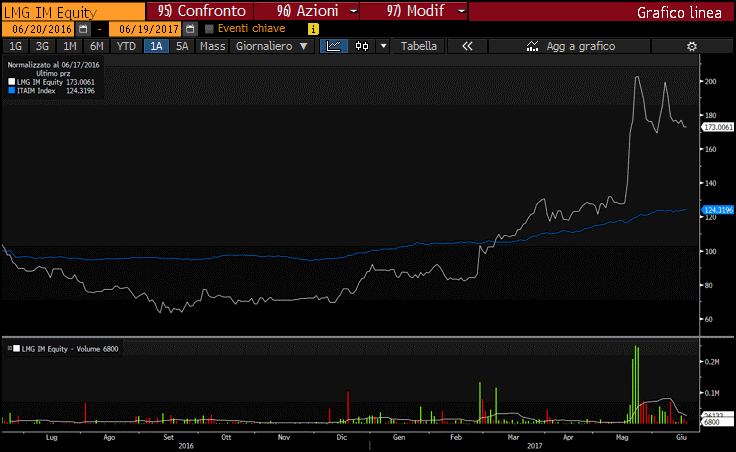Switch to candlestick chart icon
Screen dimensions: 736x452
361,46
